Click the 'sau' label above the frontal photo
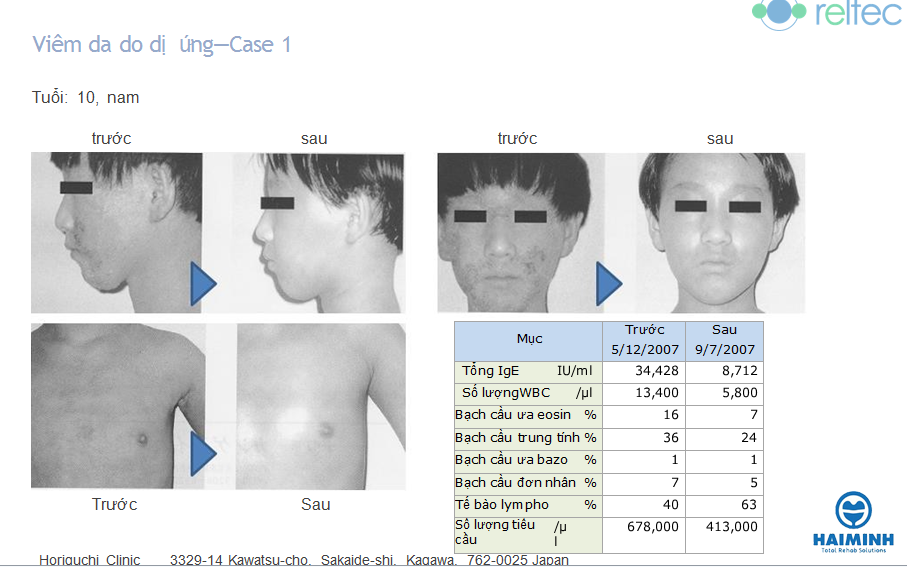The height and width of the screenshot is (567, 907). pos(720,139)
